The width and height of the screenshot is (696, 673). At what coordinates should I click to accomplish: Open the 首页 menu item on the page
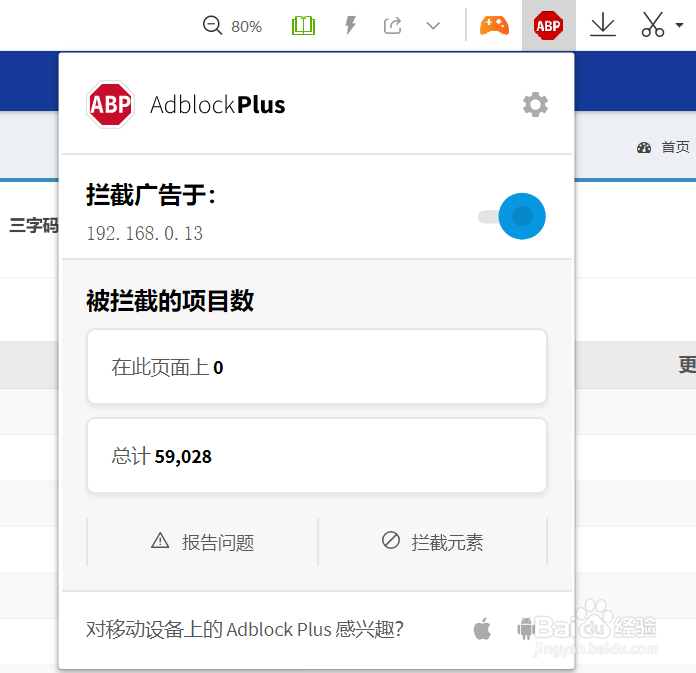(x=676, y=147)
